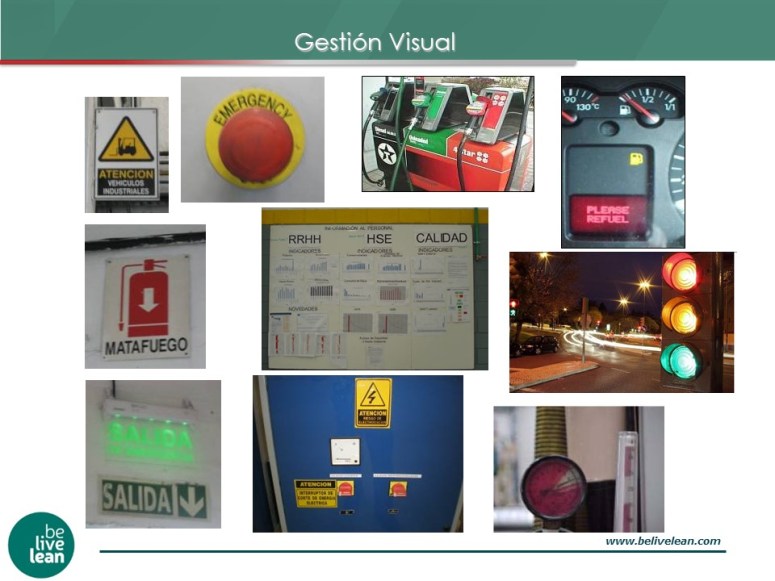Click the red Please Refuel display
This screenshot has height=581, width=775.
point(608,214)
